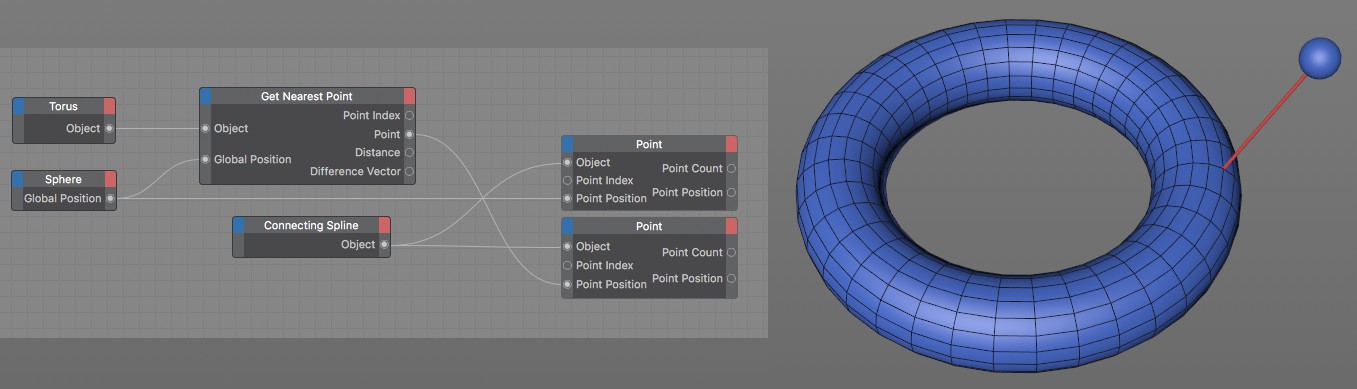Click the Sphere Global Position output port

point(109,198)
